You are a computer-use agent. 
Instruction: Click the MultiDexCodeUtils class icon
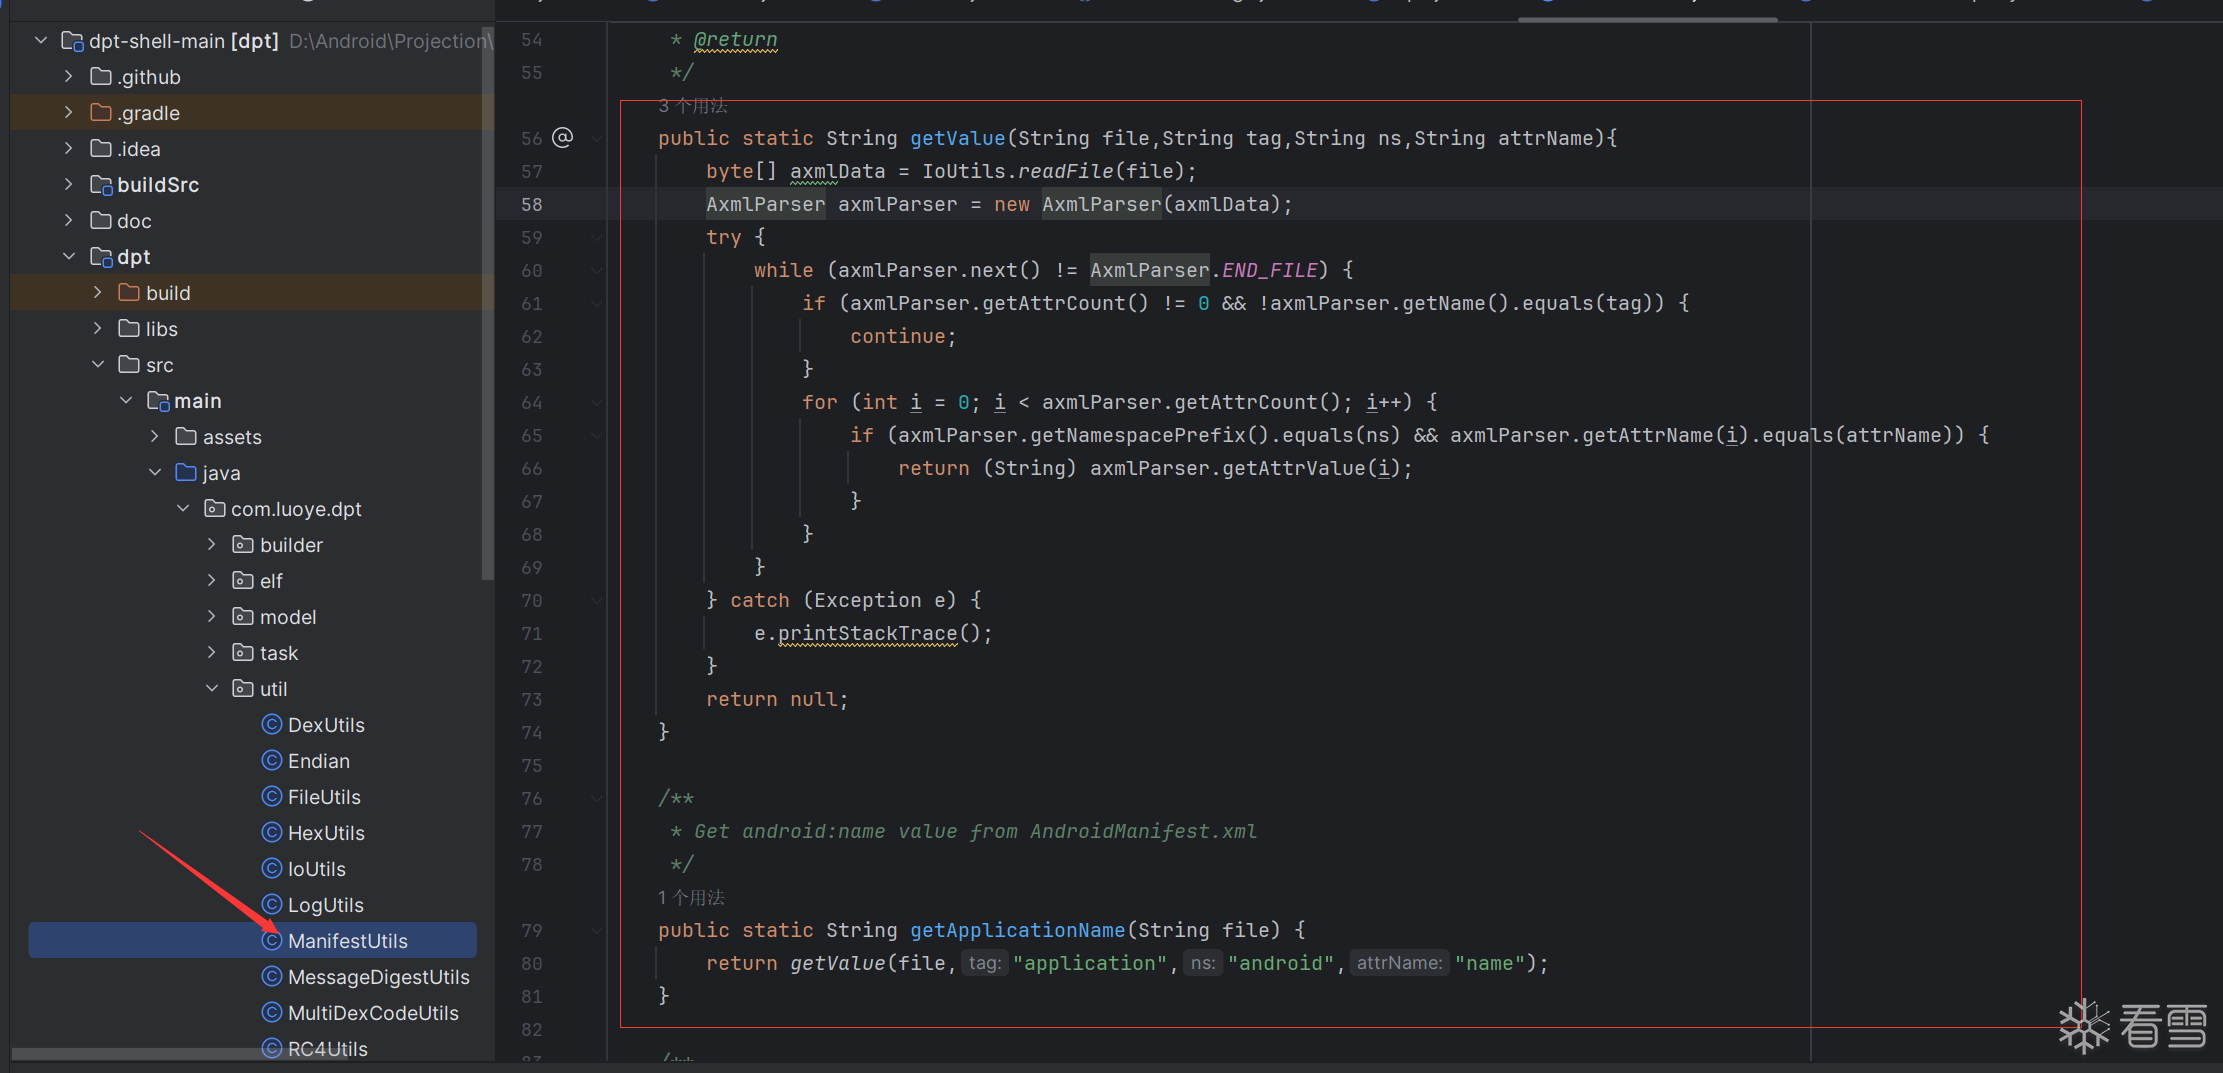click(271, 1012)
